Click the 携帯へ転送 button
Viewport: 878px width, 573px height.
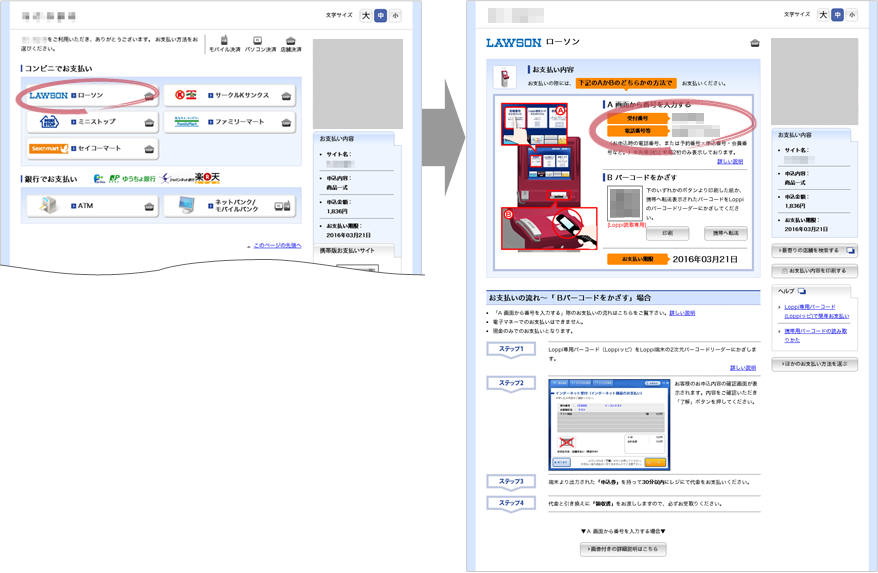pyautogui.click(x=726, y=233)
